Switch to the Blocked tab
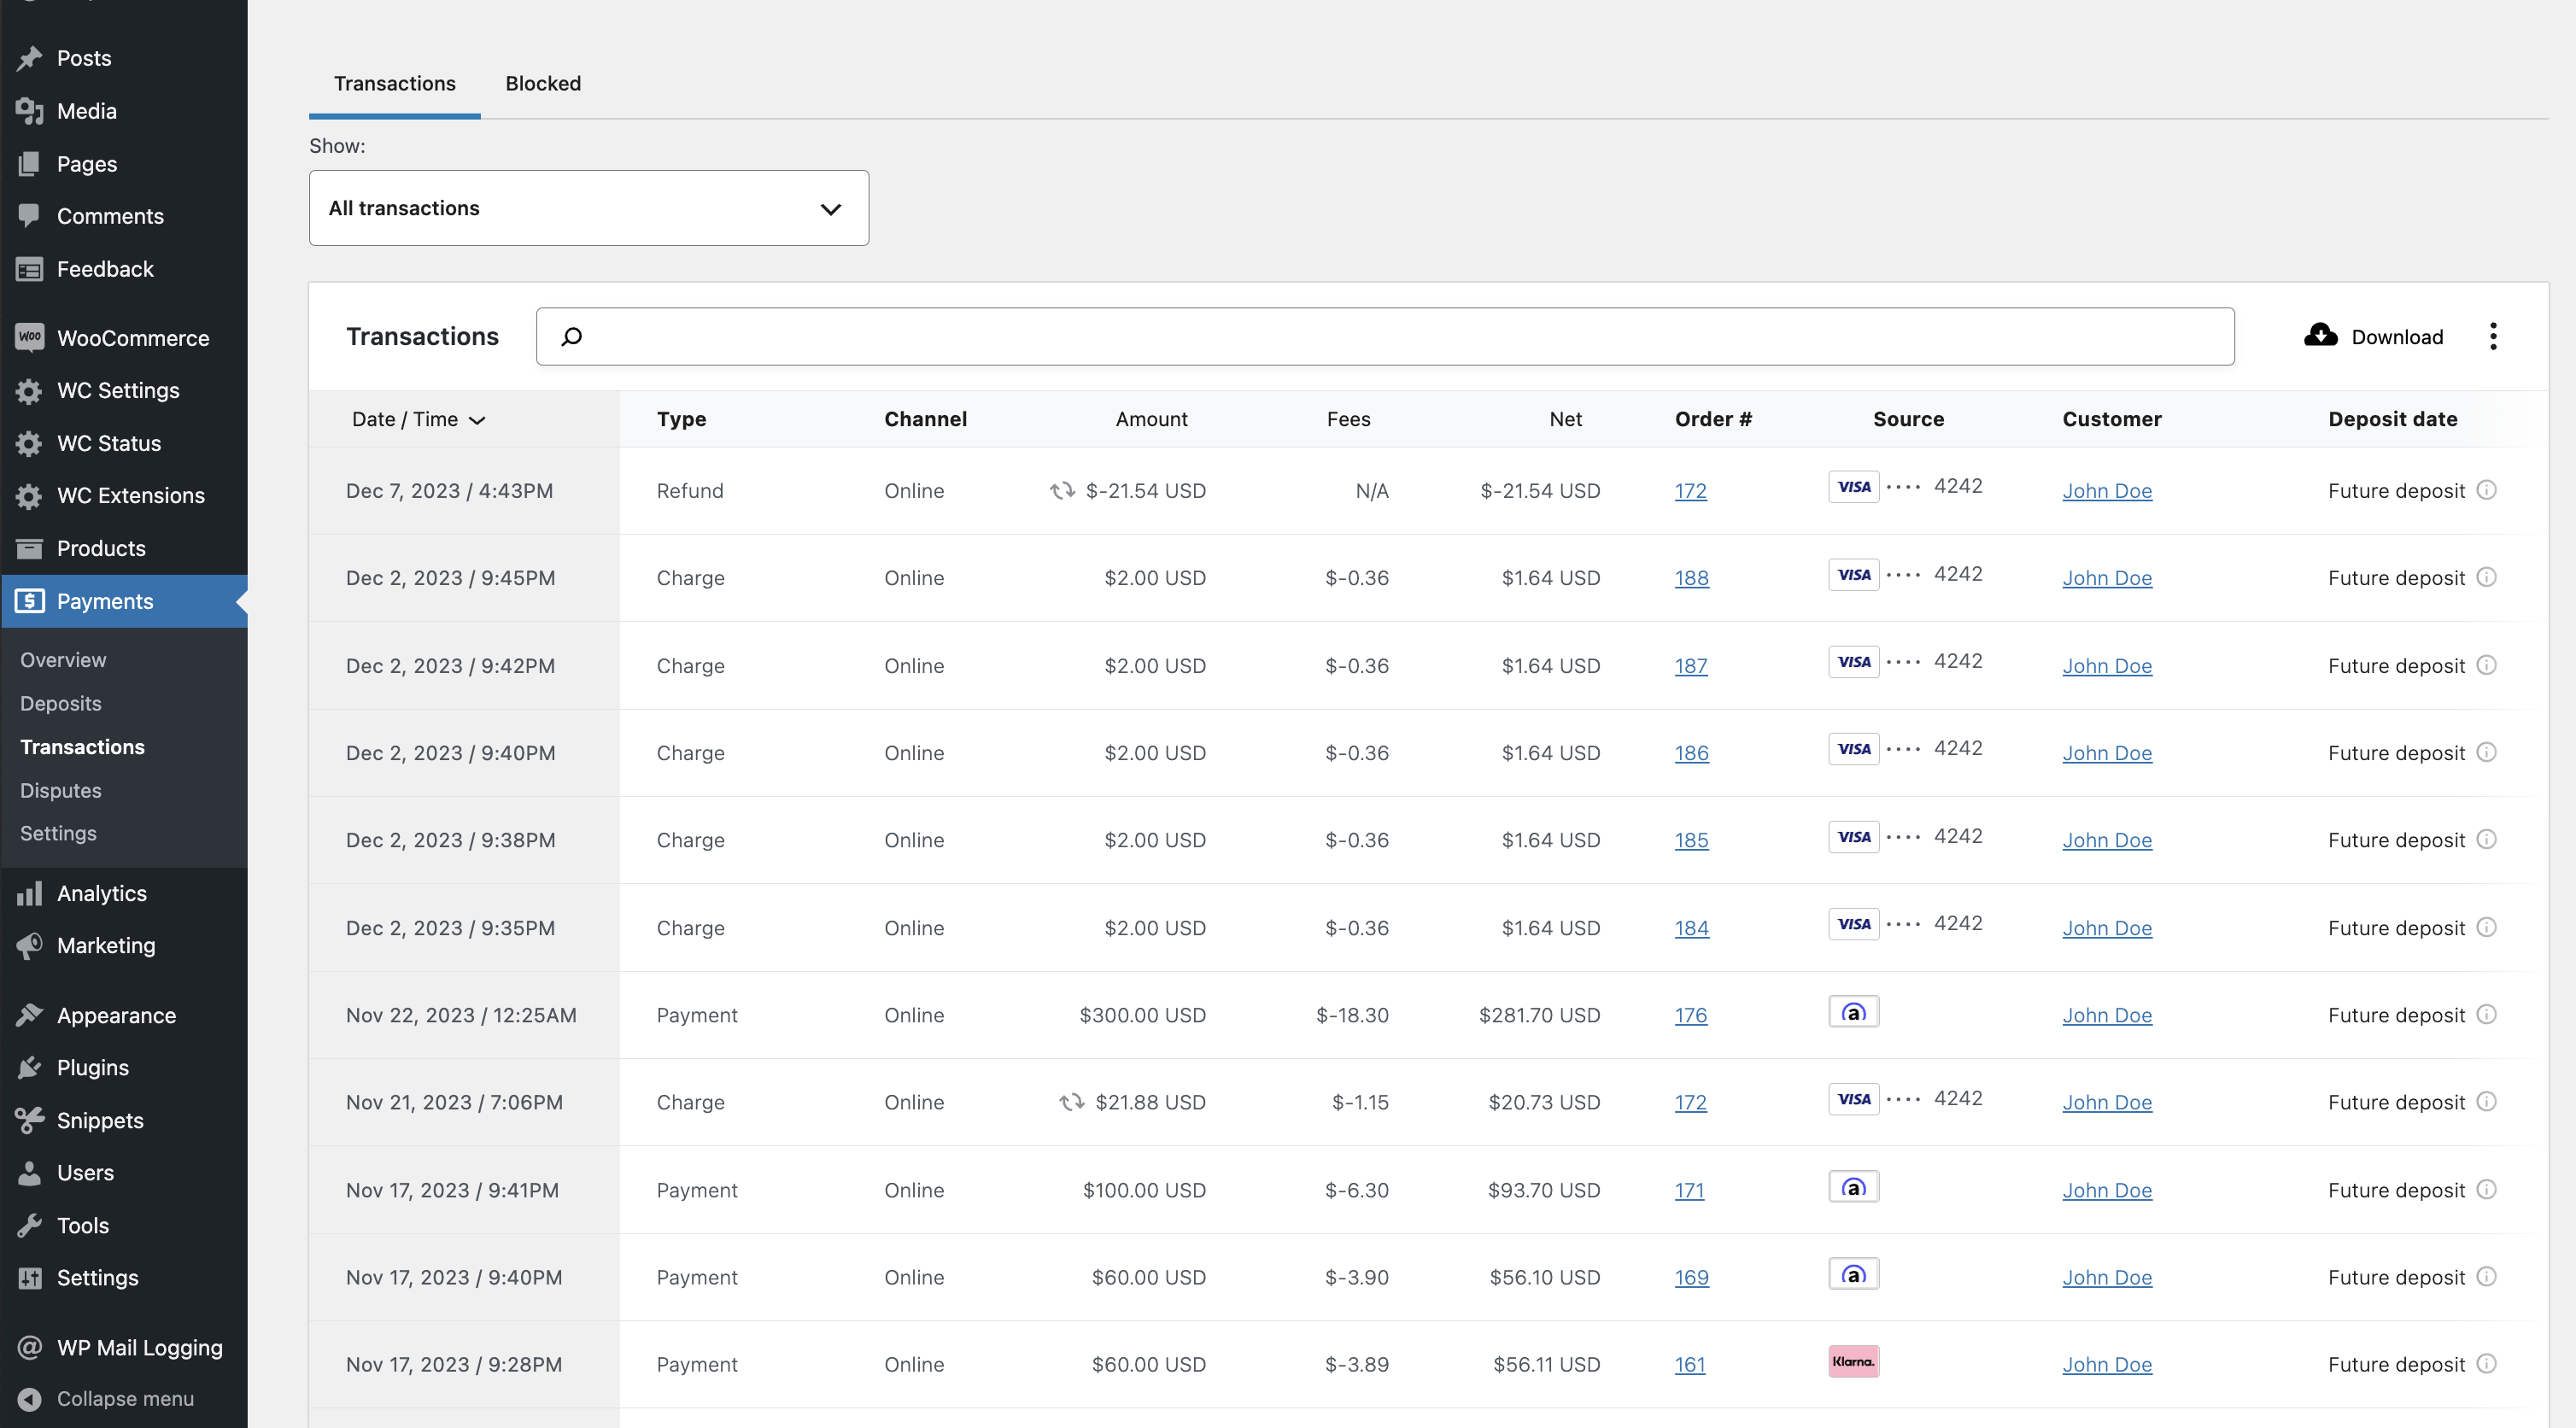Screen dimensions: 2576x1428 (543, 83)
